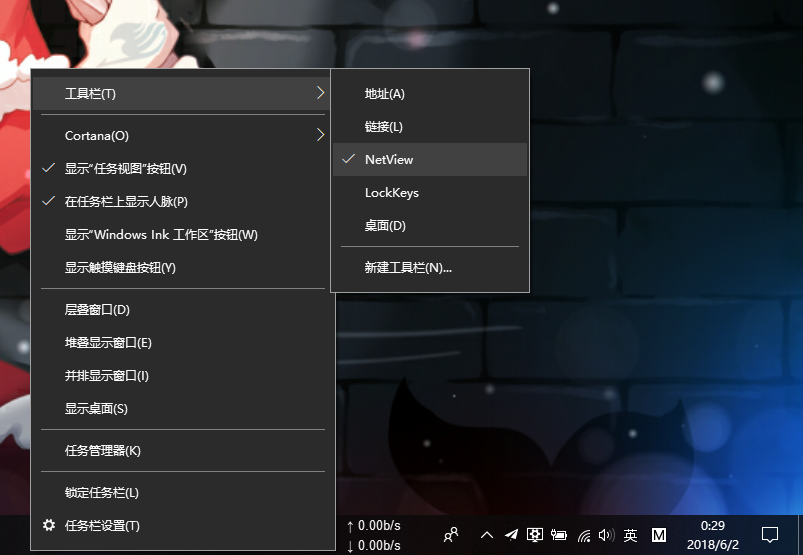Toggle 显示"任务视图"按钮(V) option
This screenshot has height=555, width=803.
coord(183,168)
